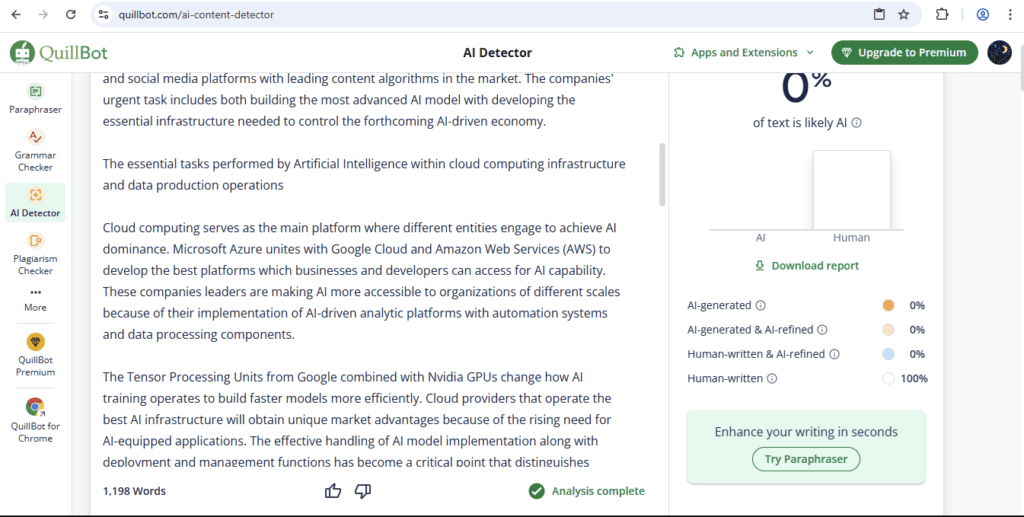The width and height of the screenshot is (1024, 517).
Task: Expand the More tools item
Action: (35, 300)
